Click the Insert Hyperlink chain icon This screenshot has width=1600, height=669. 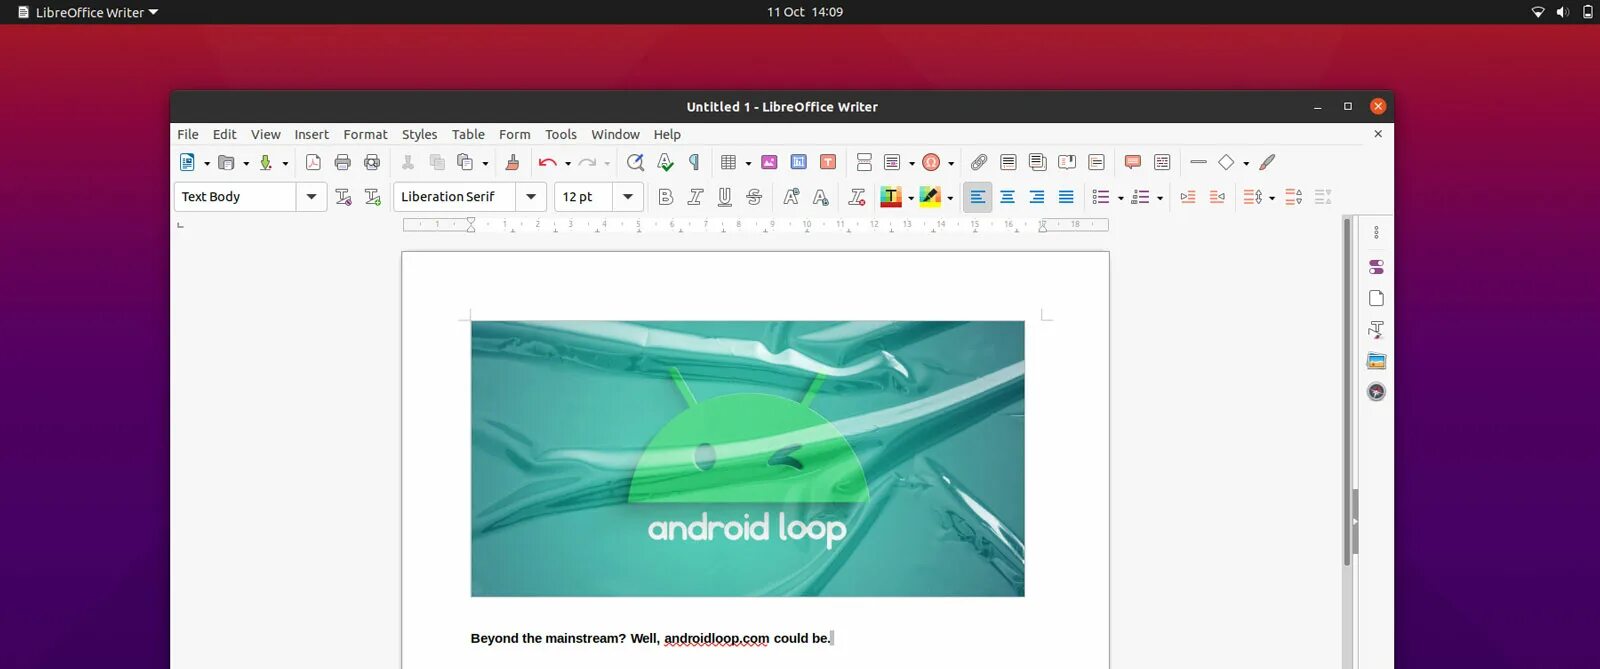979,162
